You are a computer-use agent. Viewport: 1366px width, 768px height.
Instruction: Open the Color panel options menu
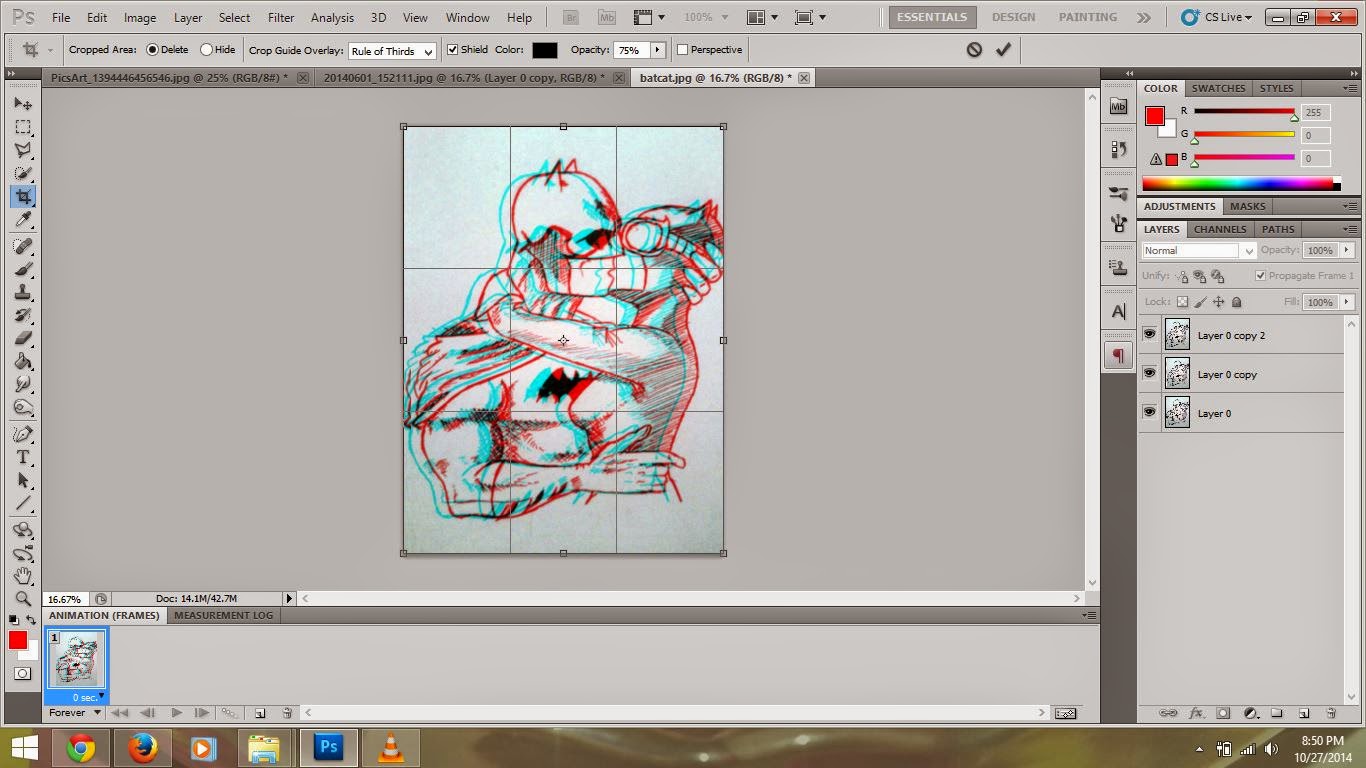tap(1352, 88)
